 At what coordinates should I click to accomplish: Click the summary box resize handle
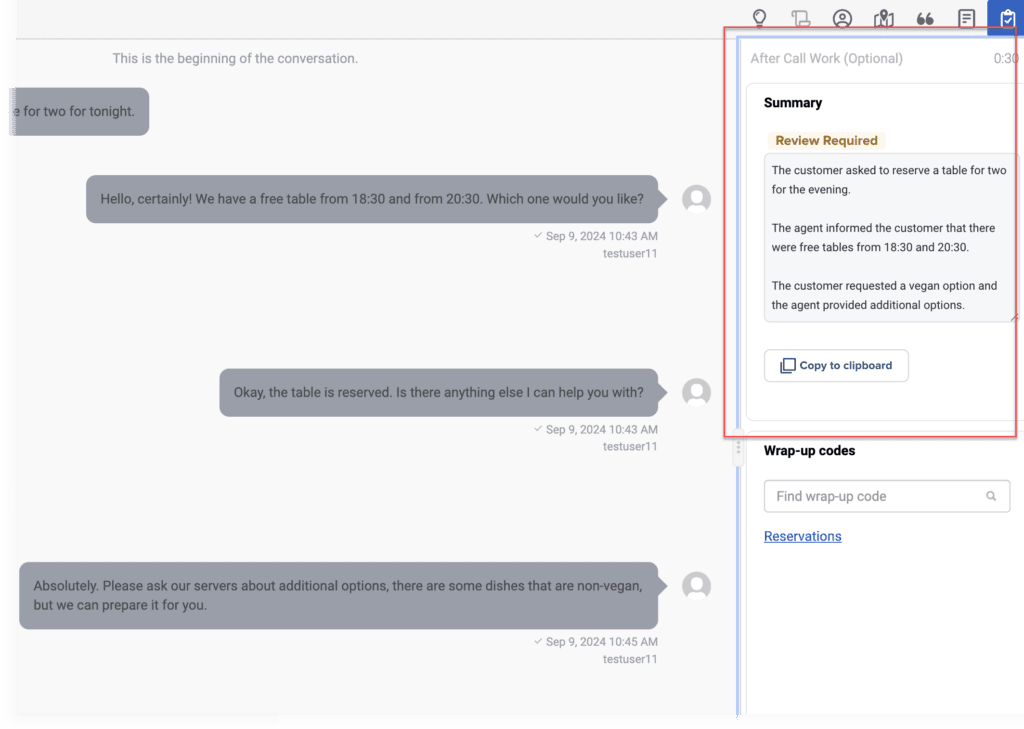[x=1014, y=318]
